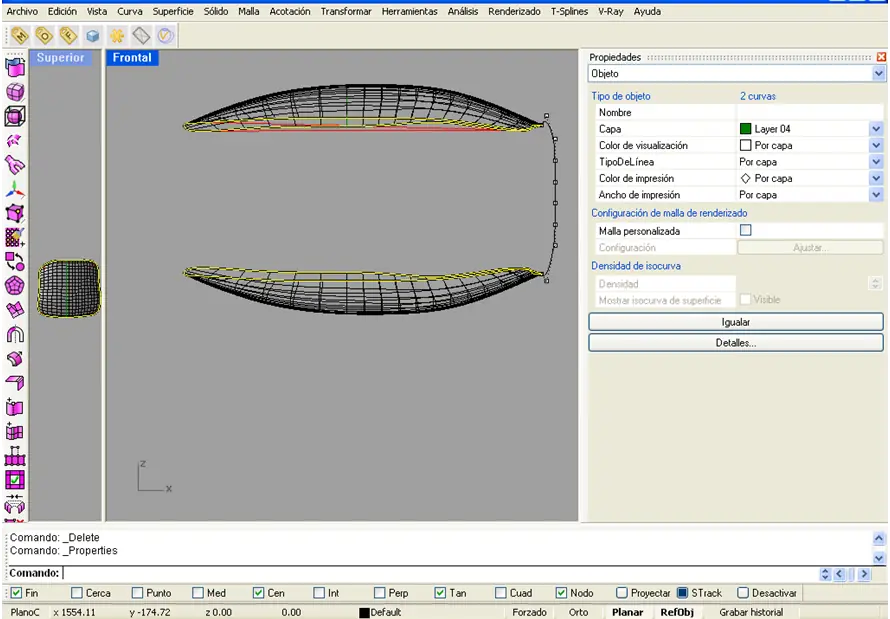Select the pink arch icon in the sidebar
This screenshot has height=619, width=890.
point(15,334)
